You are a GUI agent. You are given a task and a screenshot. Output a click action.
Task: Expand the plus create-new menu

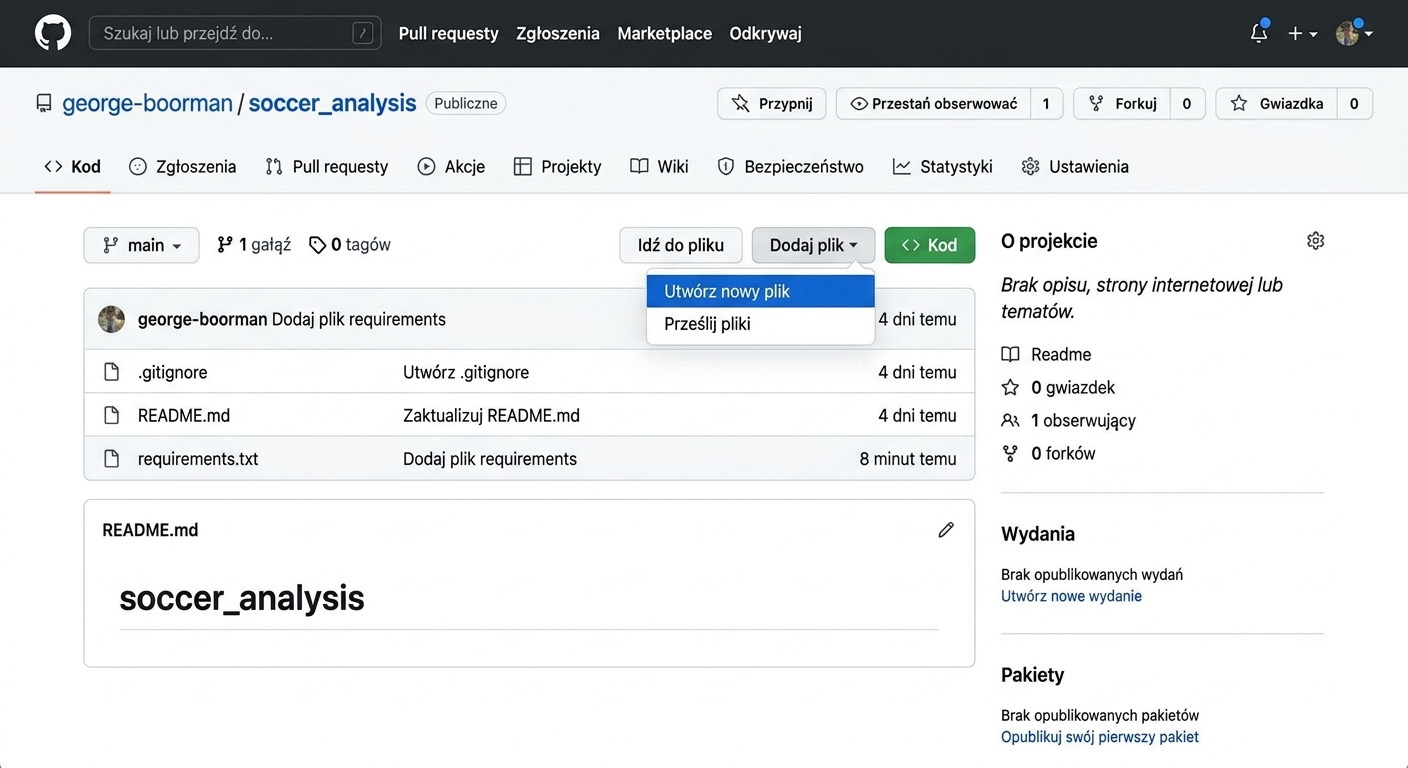pyautogui.click(x=1302, y=33)
